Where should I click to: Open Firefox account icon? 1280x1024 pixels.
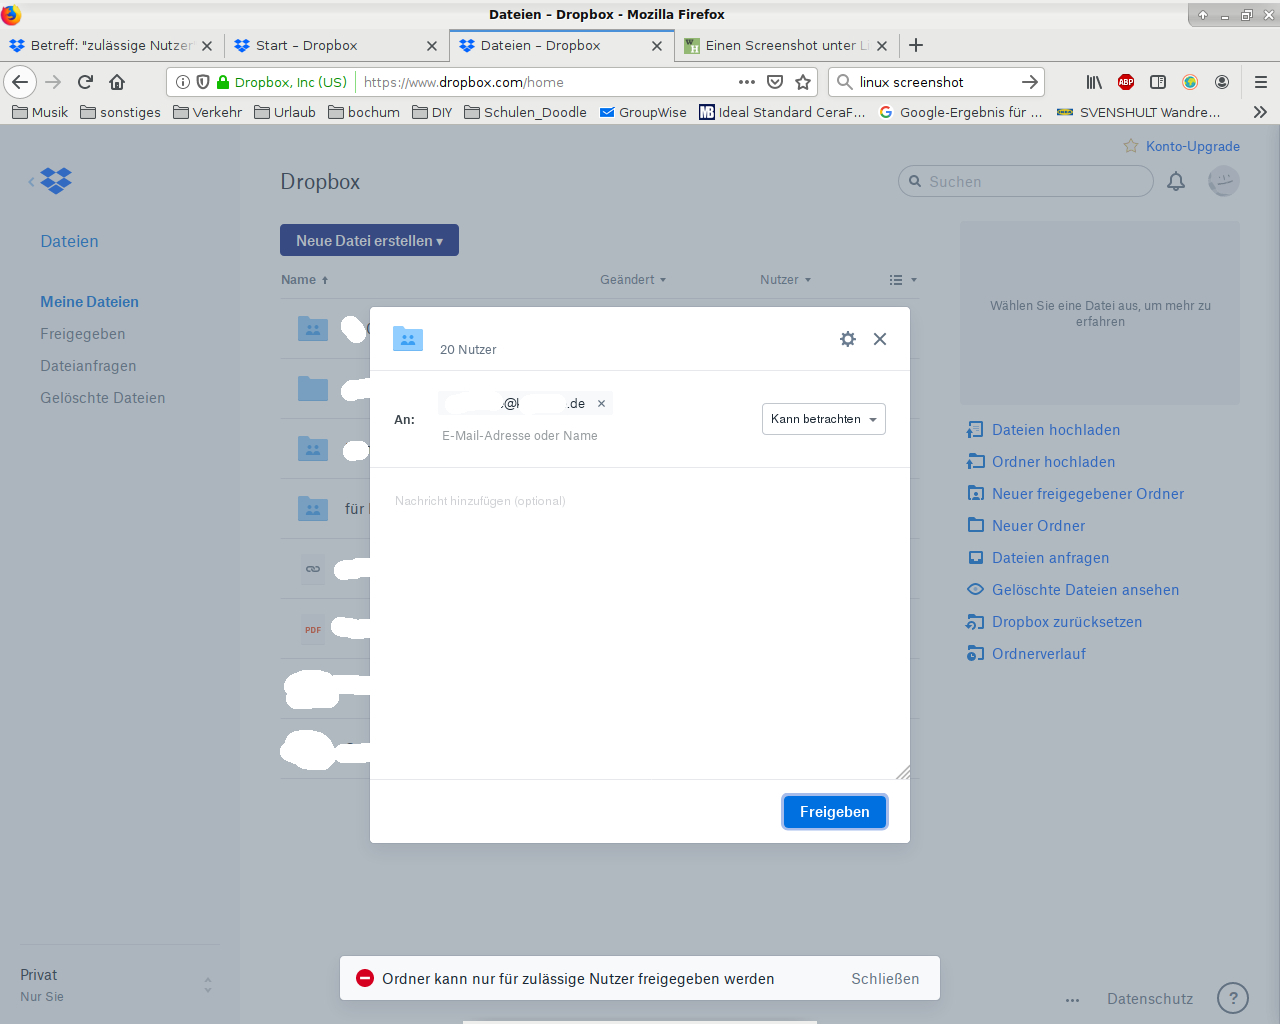1222,82
